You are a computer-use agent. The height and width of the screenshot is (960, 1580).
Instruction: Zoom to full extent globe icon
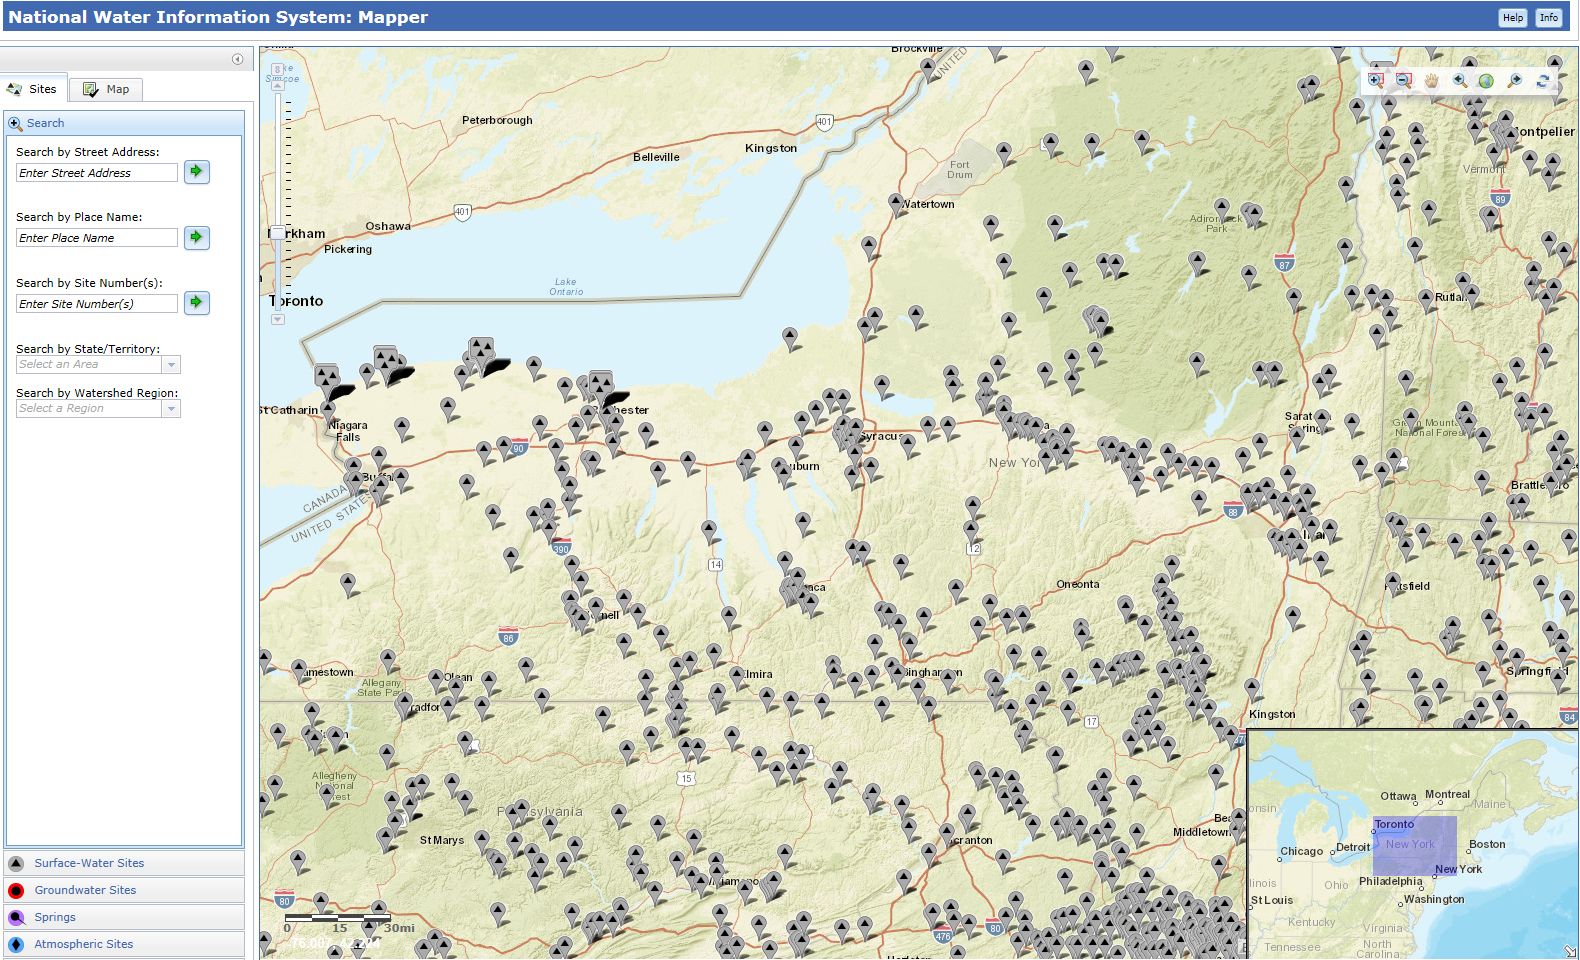tap(1486, 81)
